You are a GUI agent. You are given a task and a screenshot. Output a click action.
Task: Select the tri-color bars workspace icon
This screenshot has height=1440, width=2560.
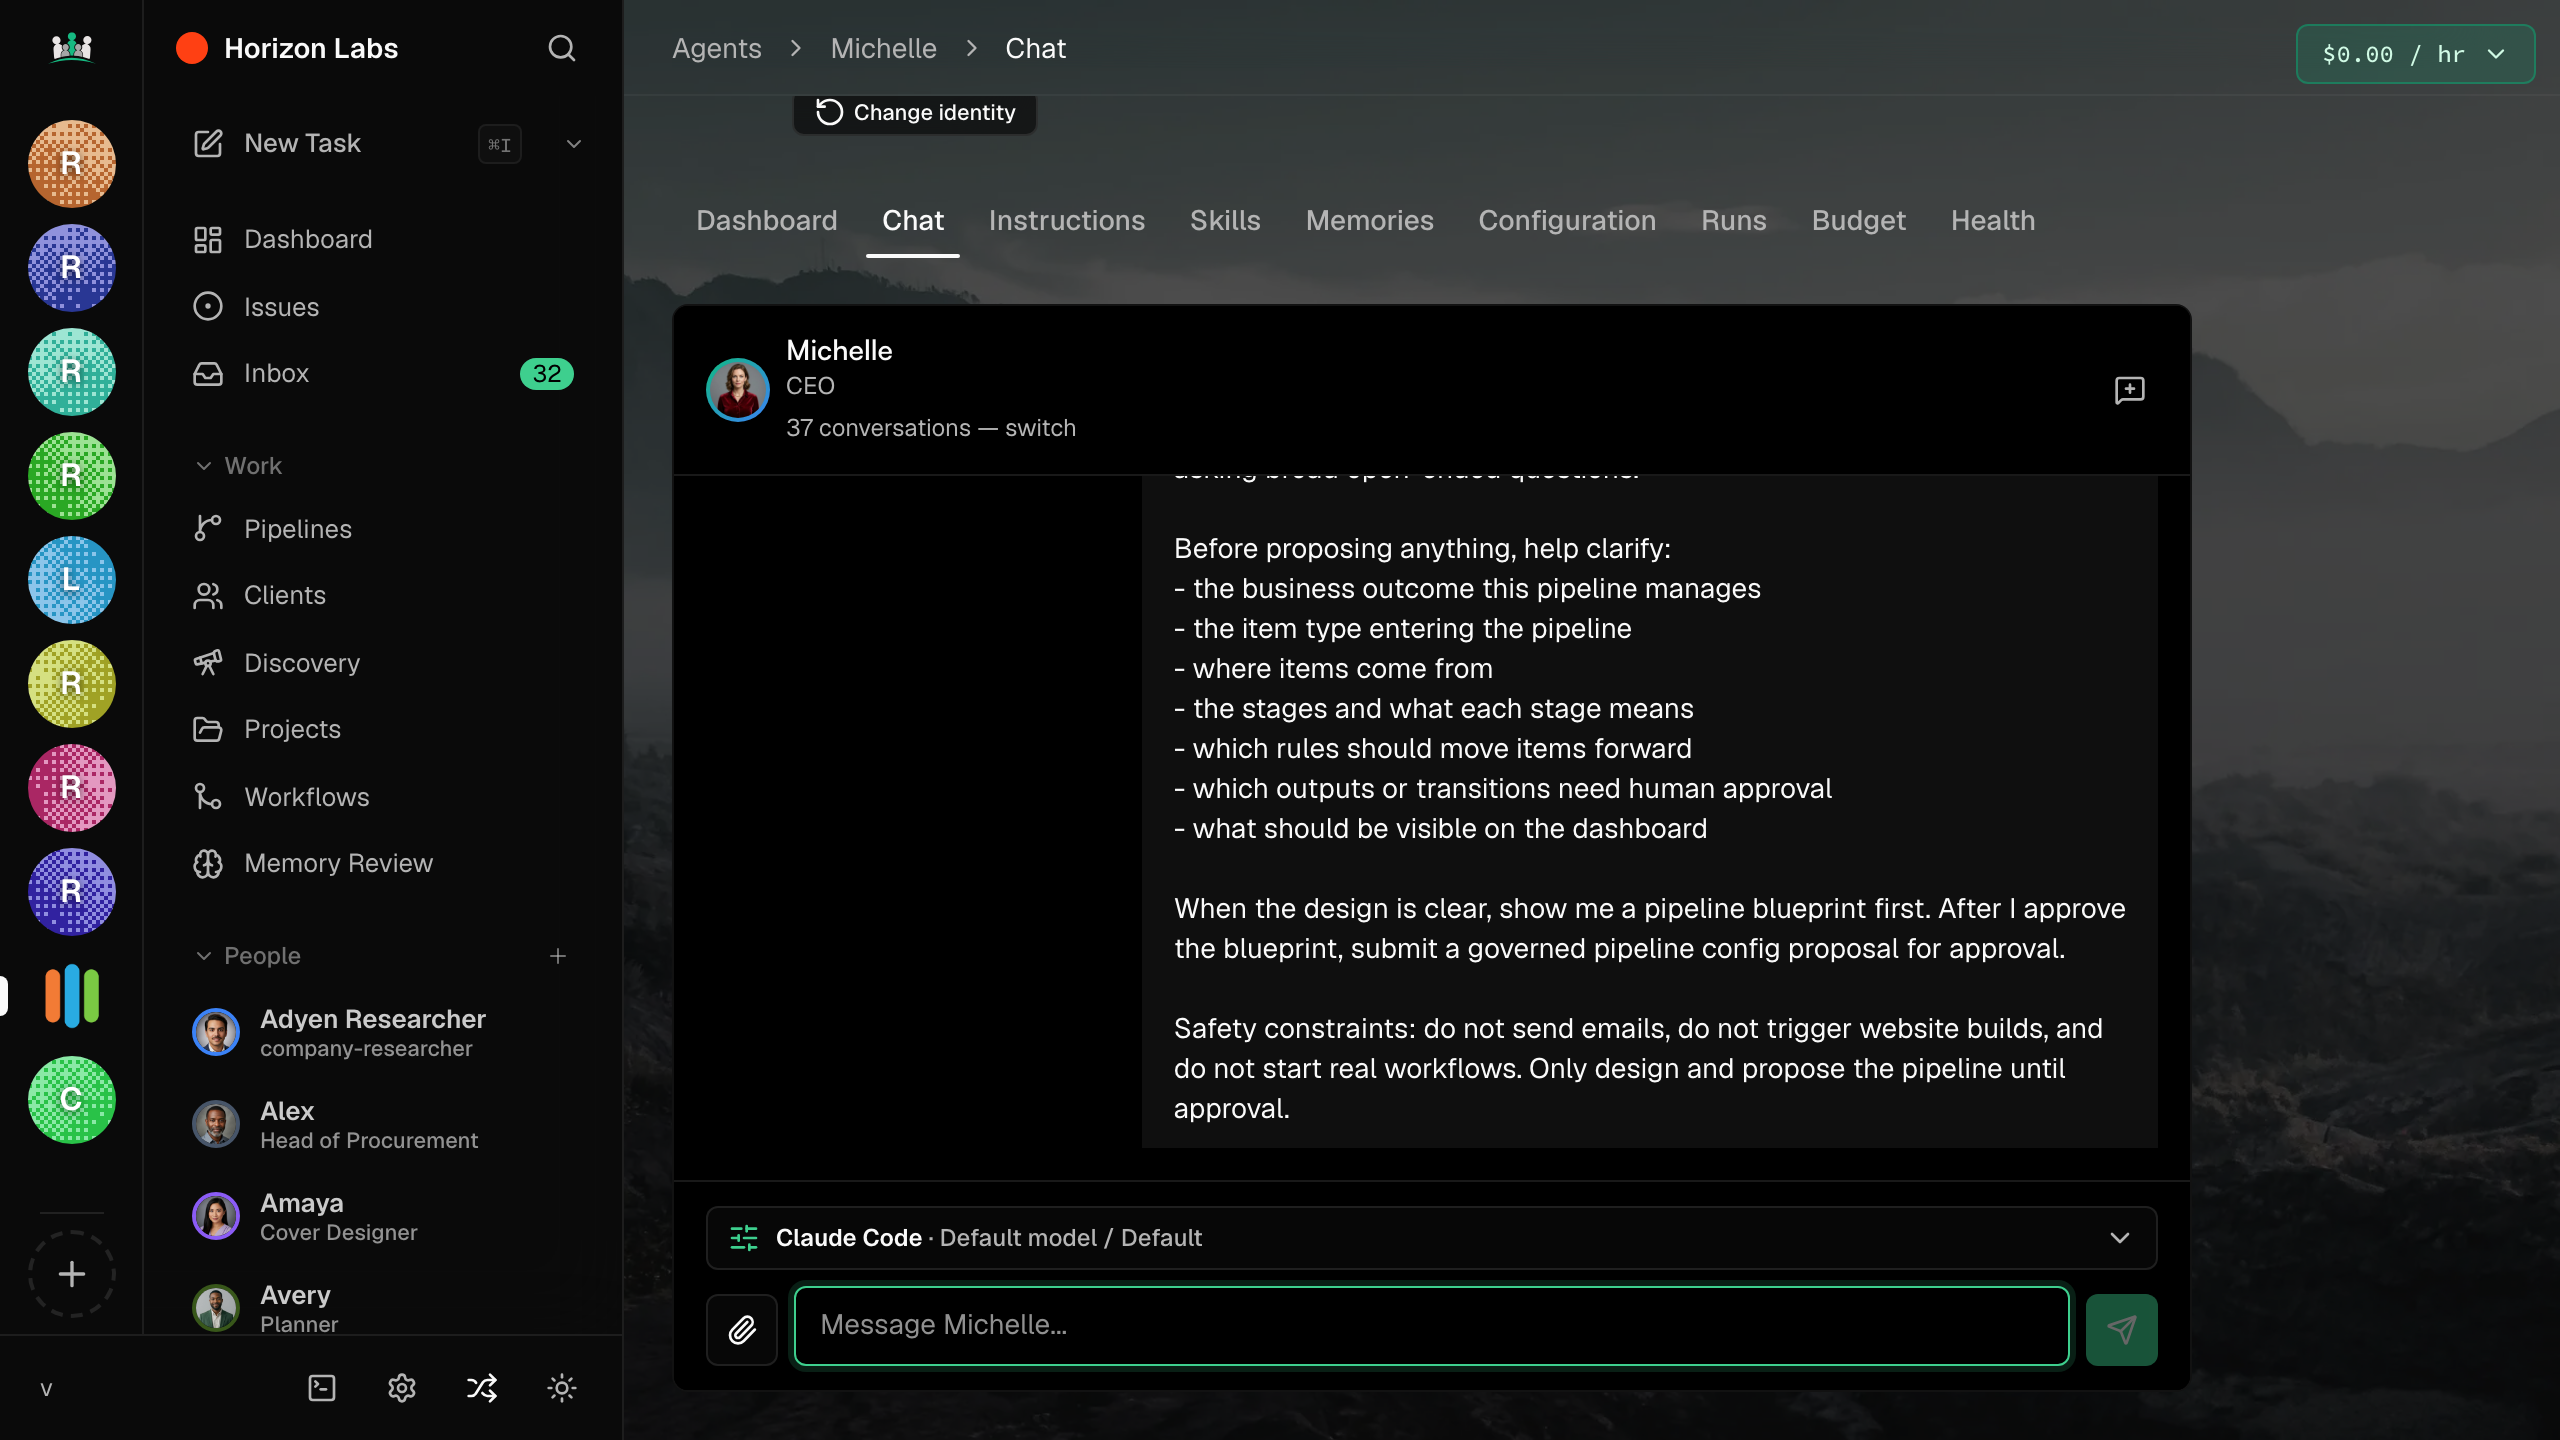coord(72,996)
